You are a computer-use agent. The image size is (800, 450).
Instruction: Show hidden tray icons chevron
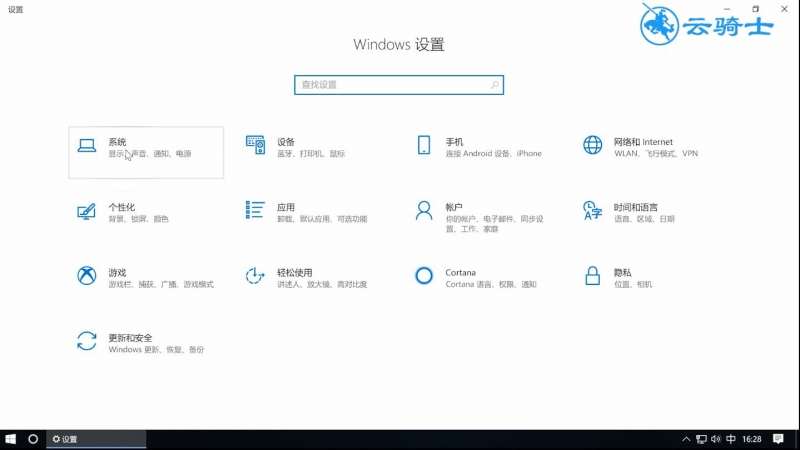[686, 439]
